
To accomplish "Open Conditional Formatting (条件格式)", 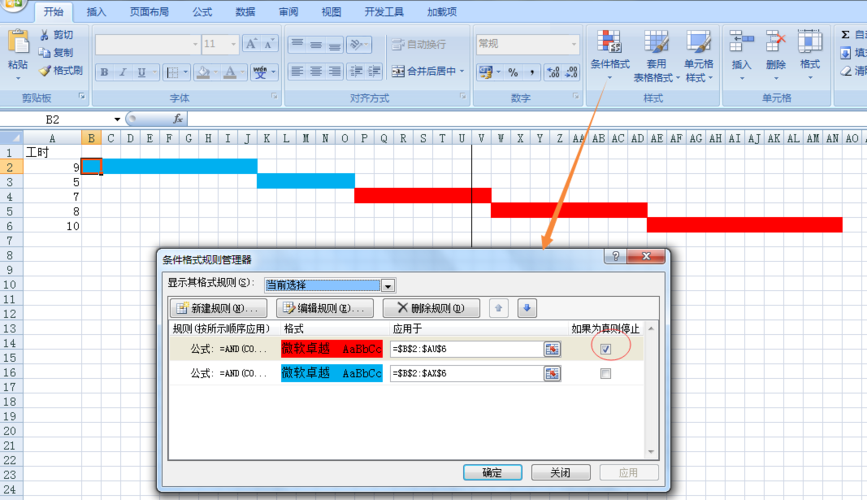I will pyautogui.click(x=610, y=55).
